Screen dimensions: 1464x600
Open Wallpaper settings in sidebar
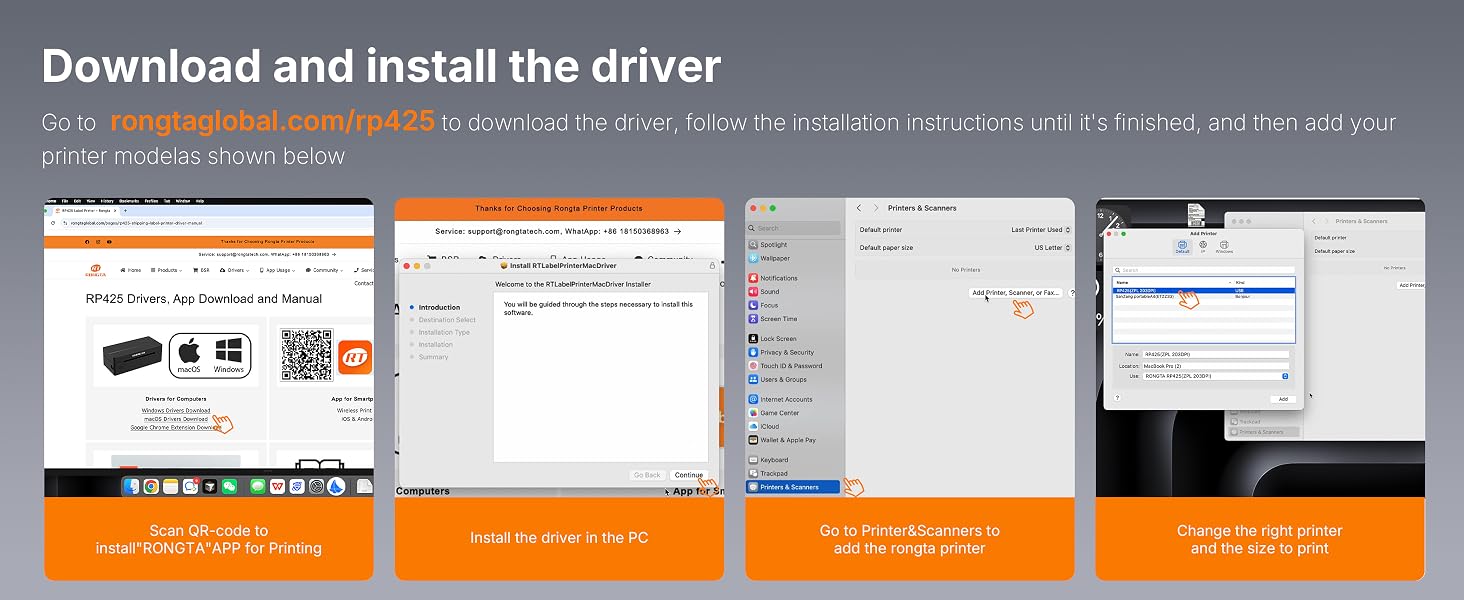(768, 258)
